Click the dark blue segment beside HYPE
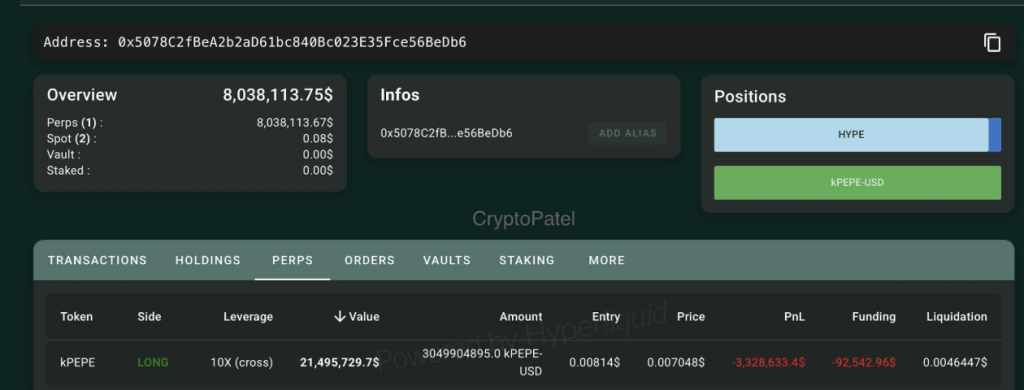 pos(995,135)
